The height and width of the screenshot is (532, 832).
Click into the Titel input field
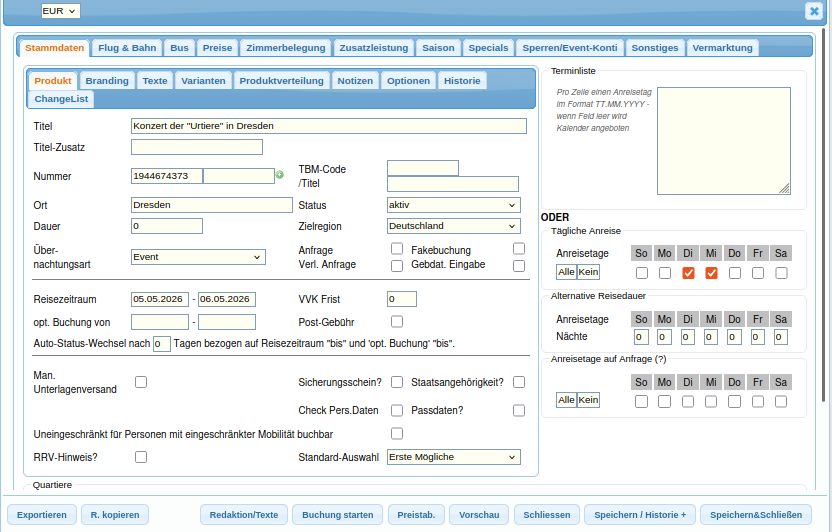pyautogui.click(x=328, y=126)
